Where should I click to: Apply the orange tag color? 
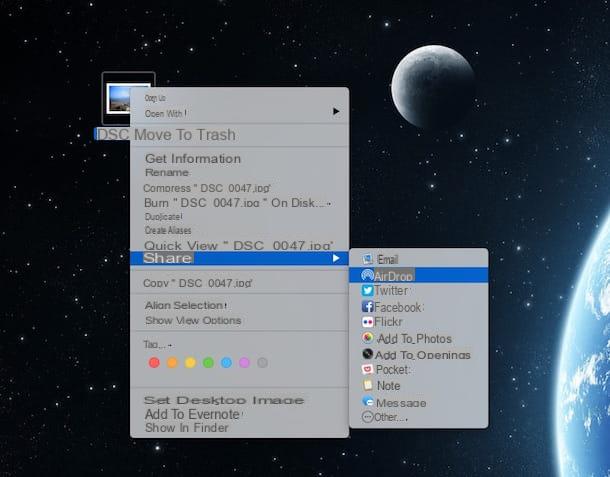172,363
